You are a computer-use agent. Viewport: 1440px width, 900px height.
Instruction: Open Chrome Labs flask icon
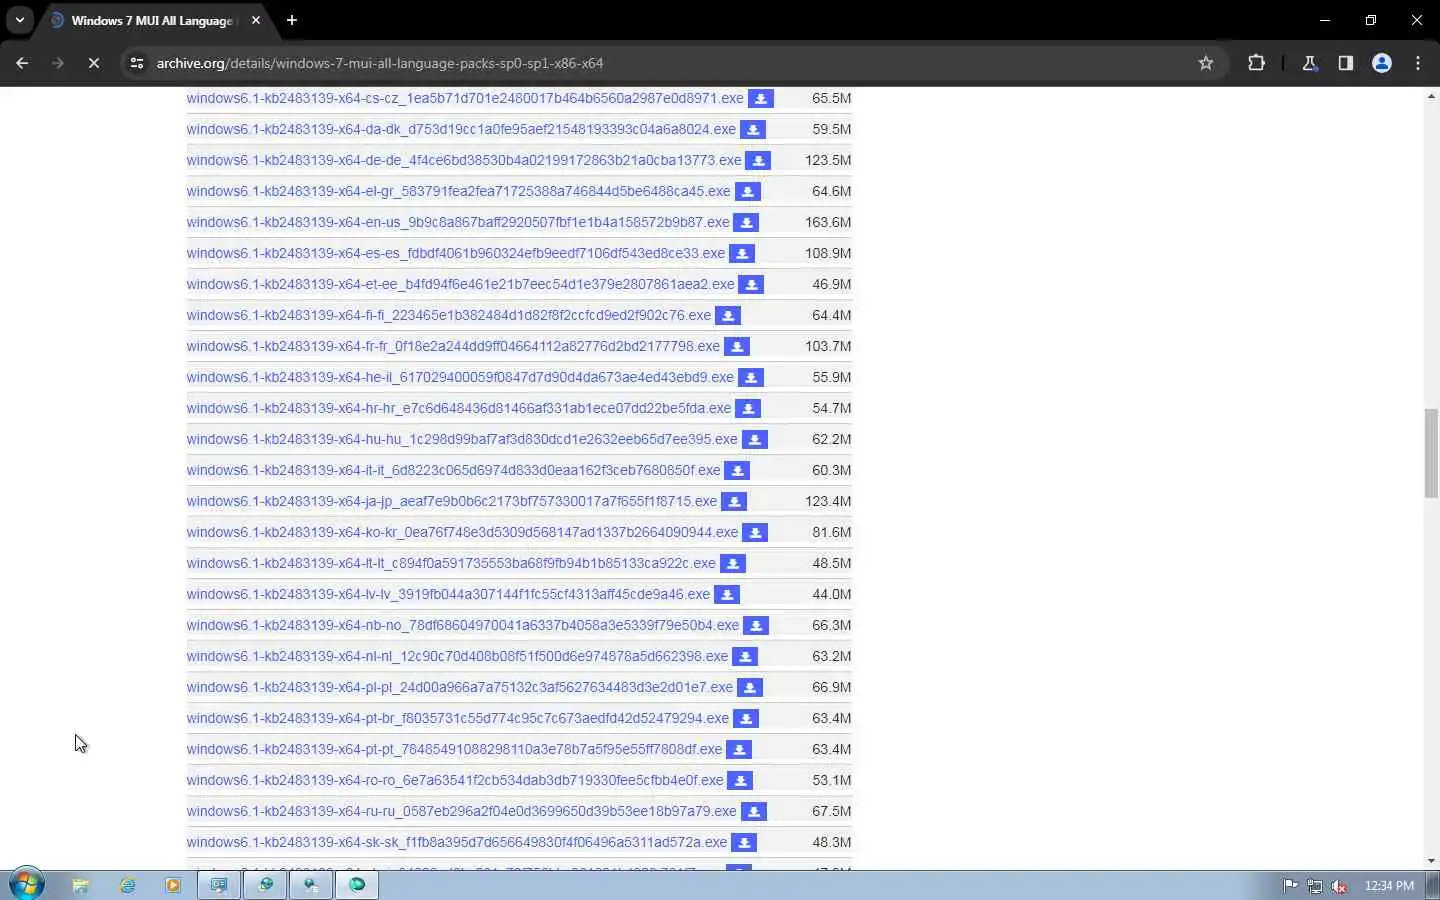click(x=1309, y=63)
